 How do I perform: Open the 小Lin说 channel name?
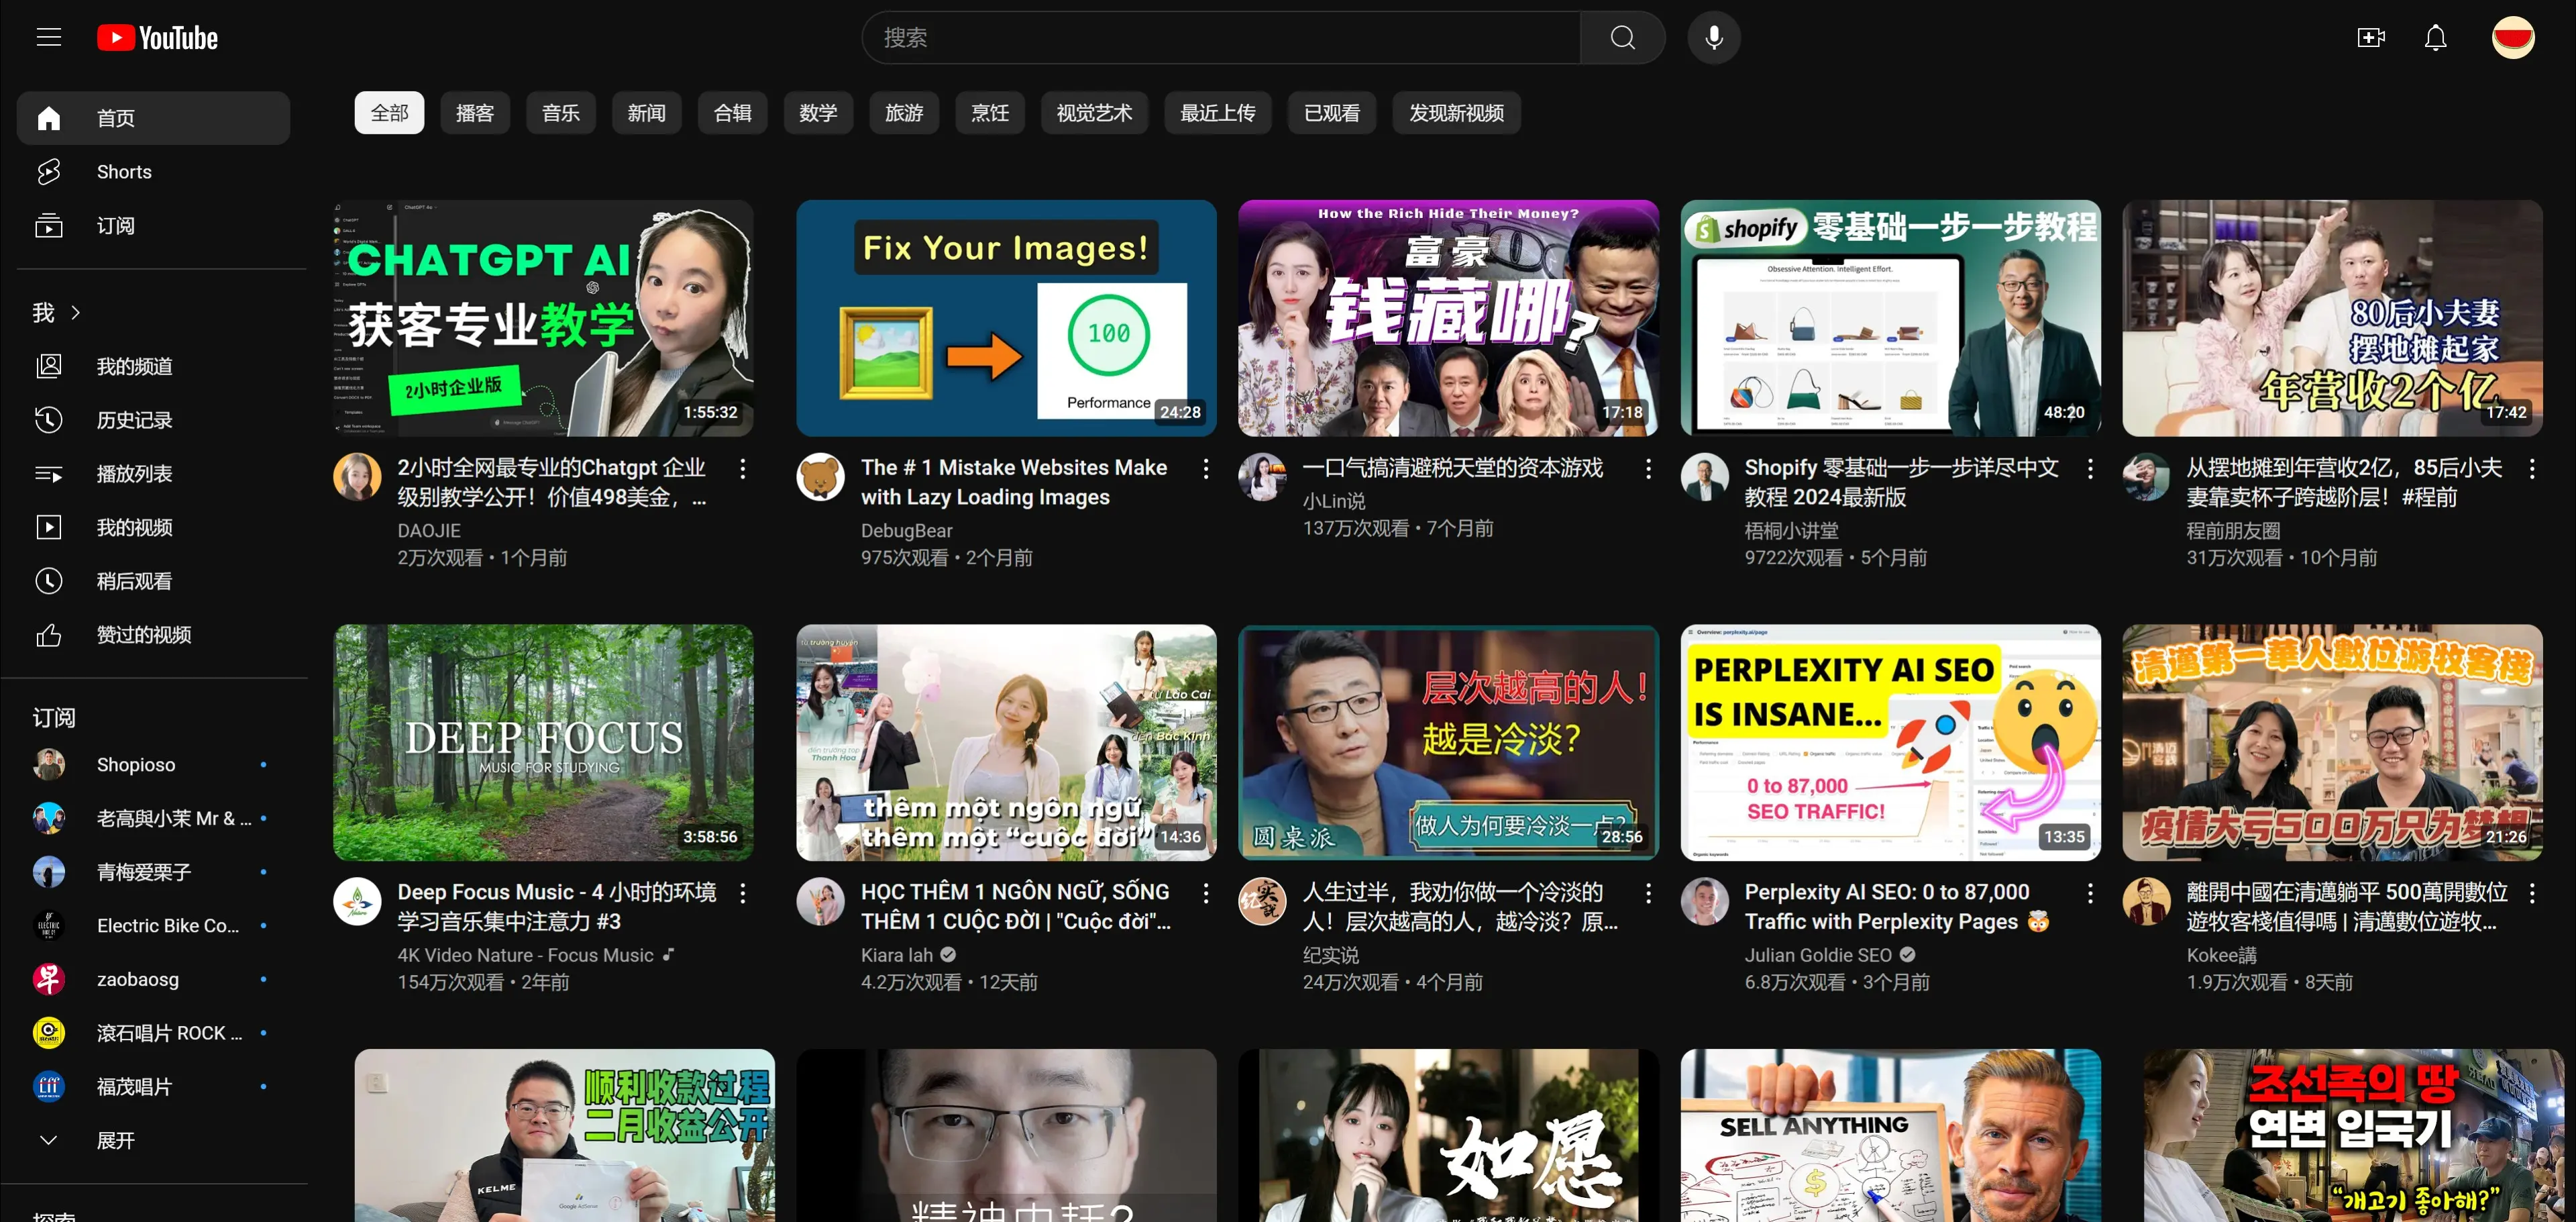(1333, 501)
